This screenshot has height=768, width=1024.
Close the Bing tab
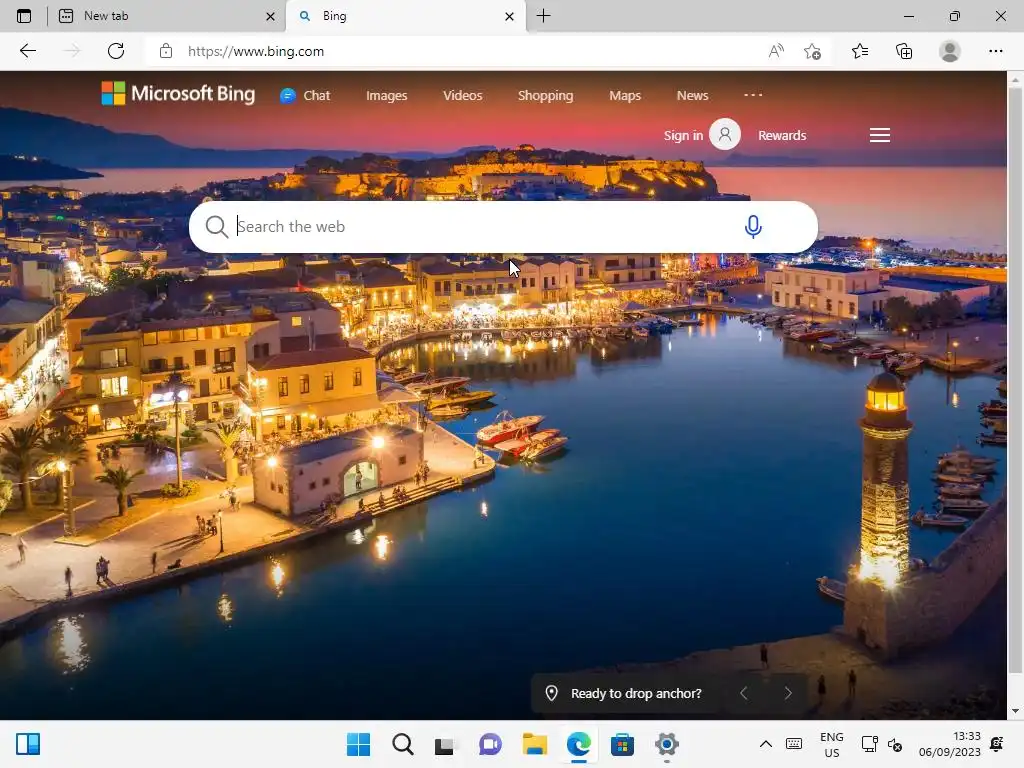pyautogui.click(x=509, y=16)
